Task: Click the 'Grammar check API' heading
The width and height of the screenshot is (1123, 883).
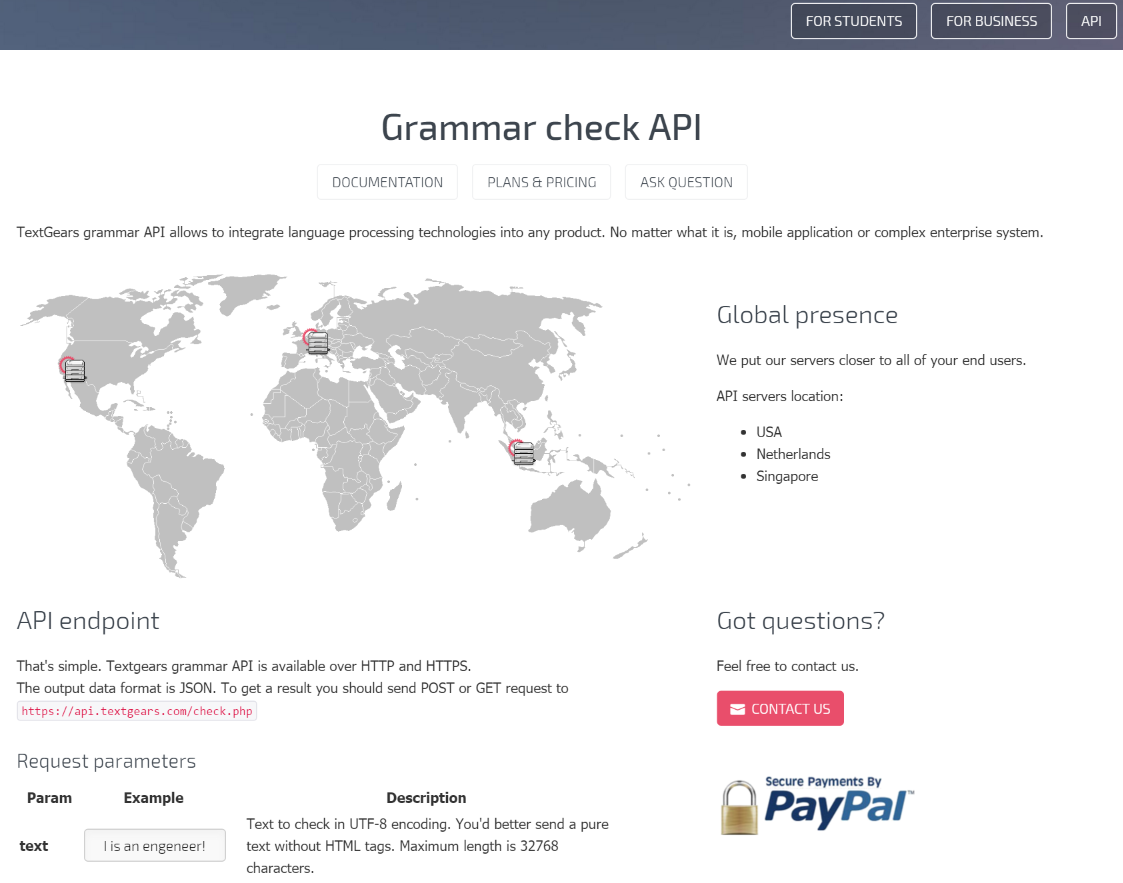Action: (541, 127)
